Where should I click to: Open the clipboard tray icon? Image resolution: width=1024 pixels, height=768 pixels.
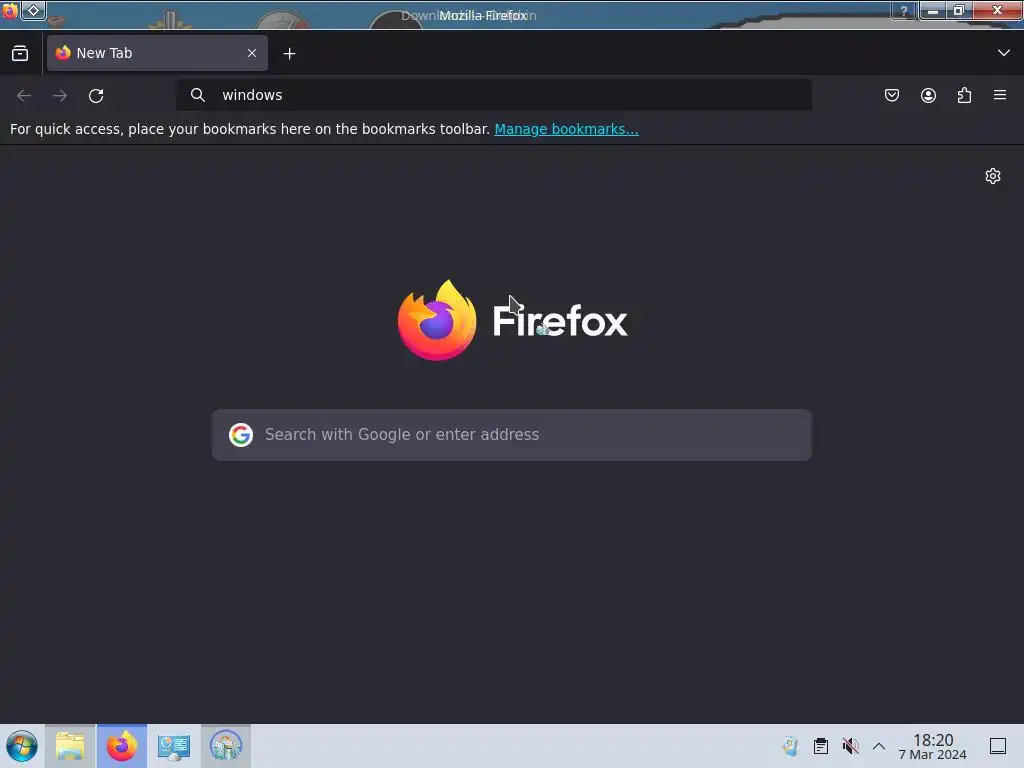pyautogui.click(x=821, y=746)
